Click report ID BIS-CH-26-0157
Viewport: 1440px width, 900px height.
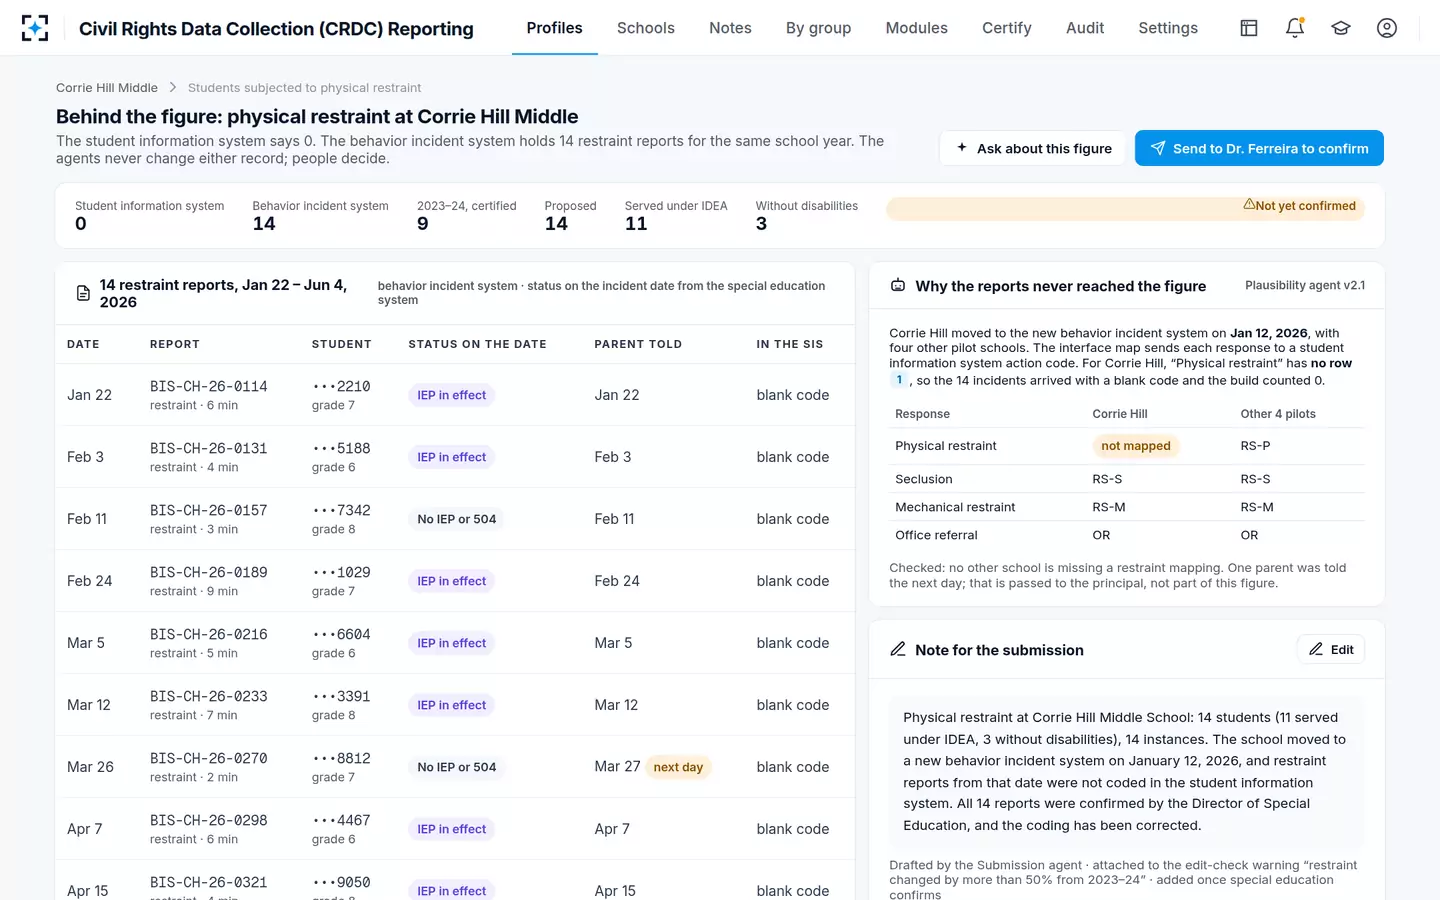click(210, 510)
